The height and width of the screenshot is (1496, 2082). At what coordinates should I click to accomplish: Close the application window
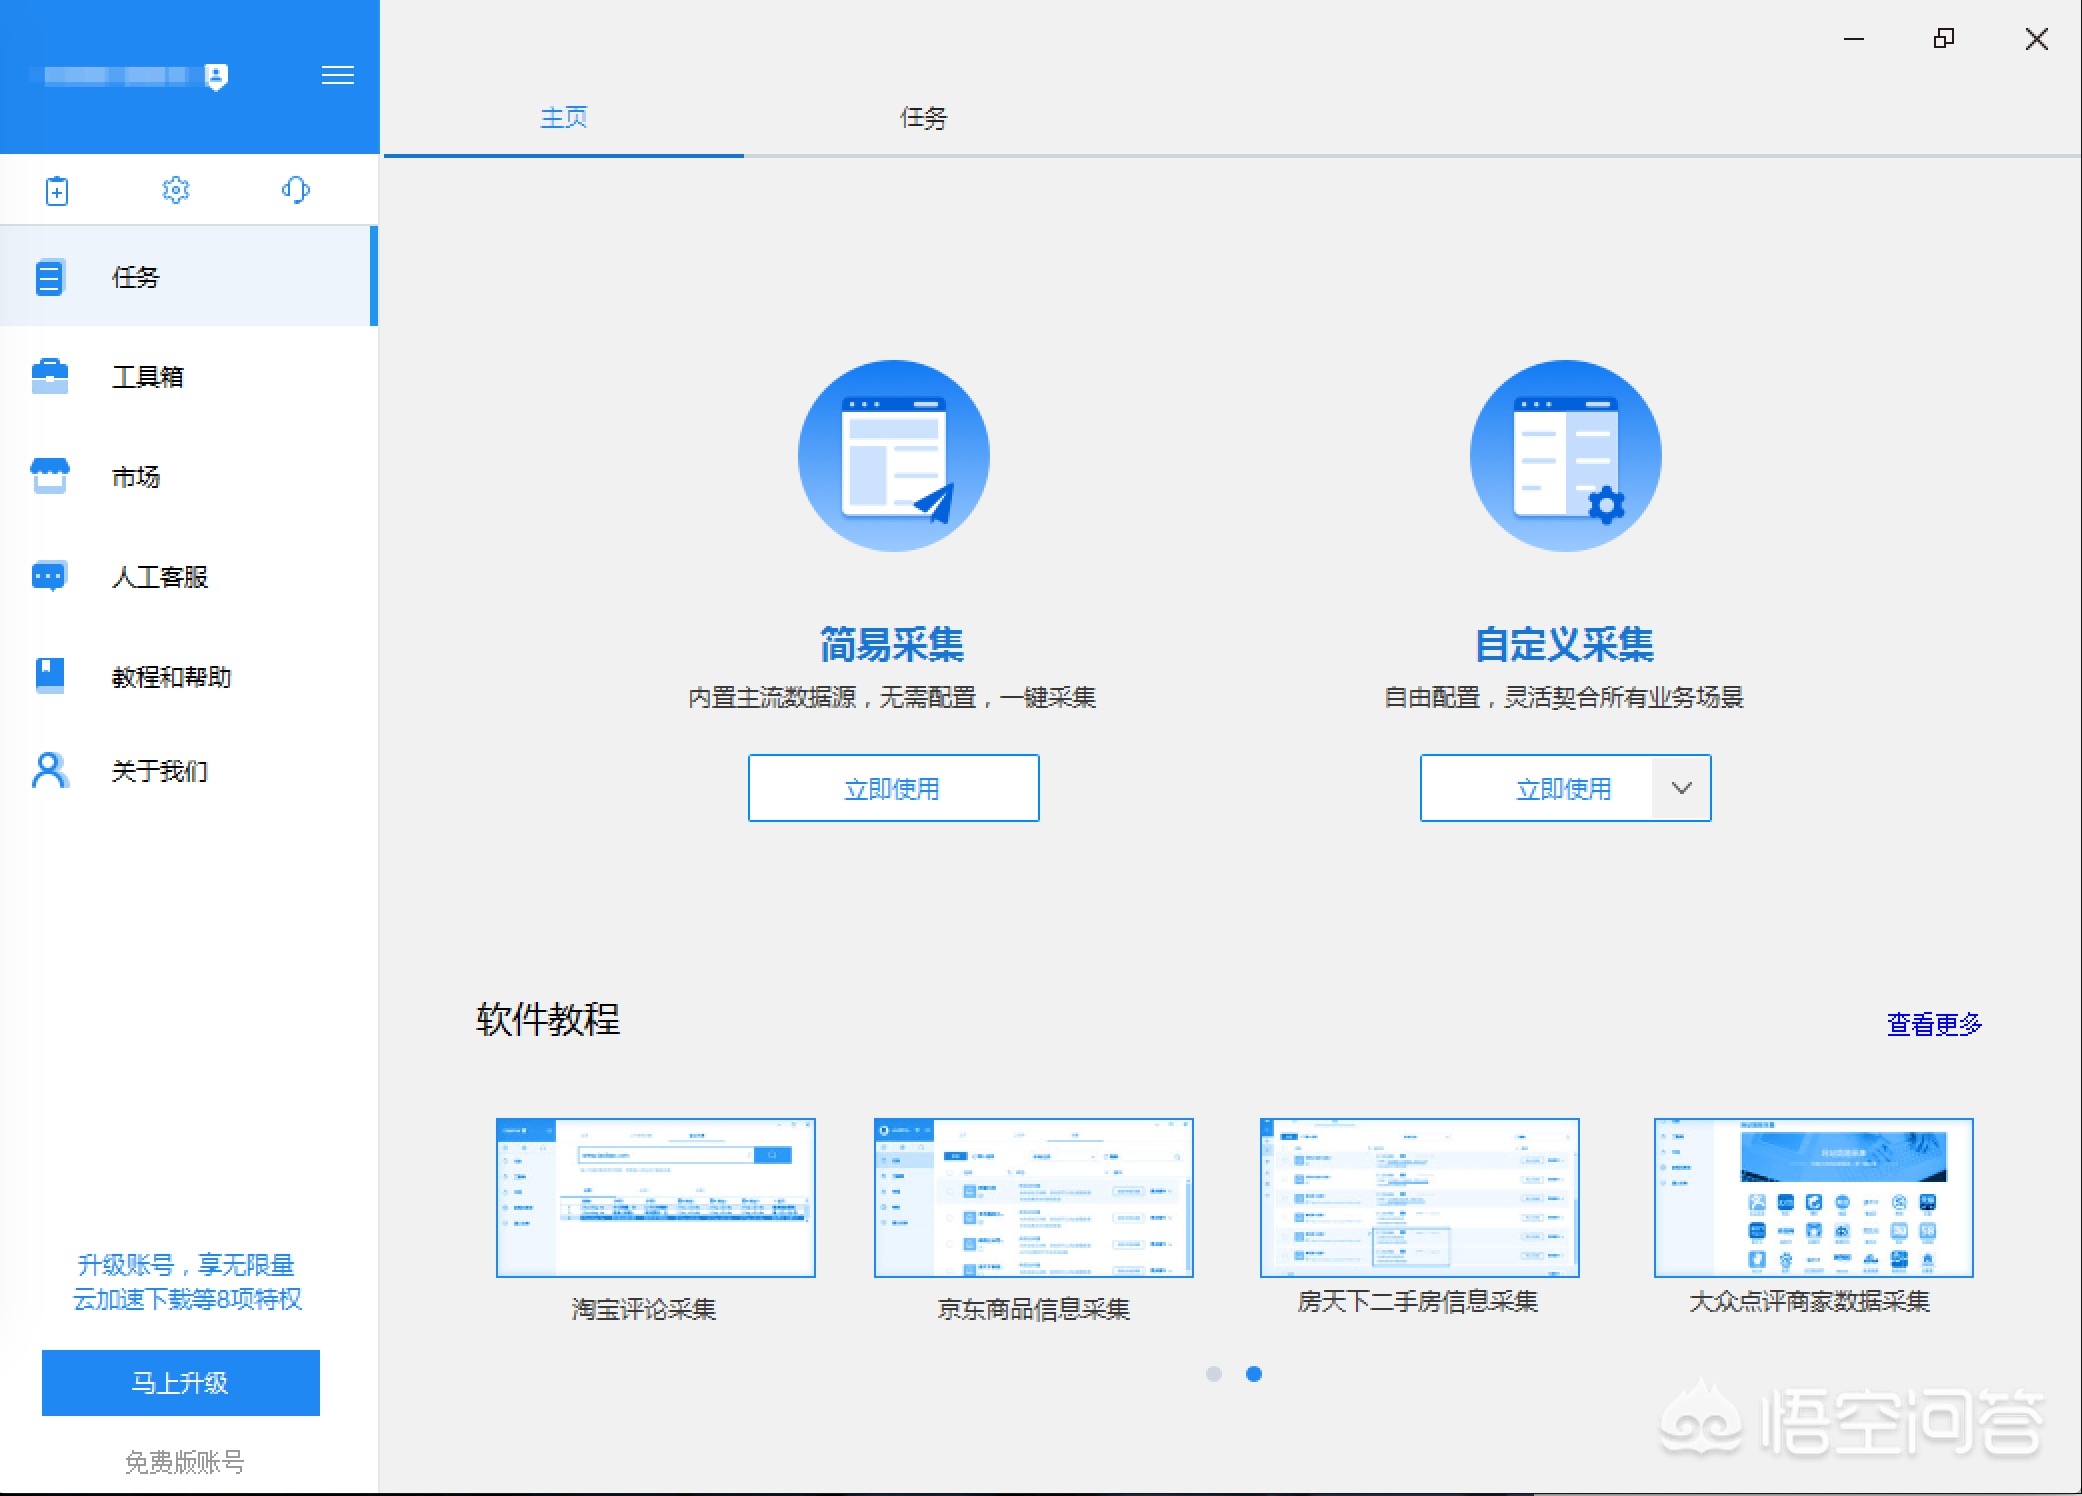(x=2037, y=39)
